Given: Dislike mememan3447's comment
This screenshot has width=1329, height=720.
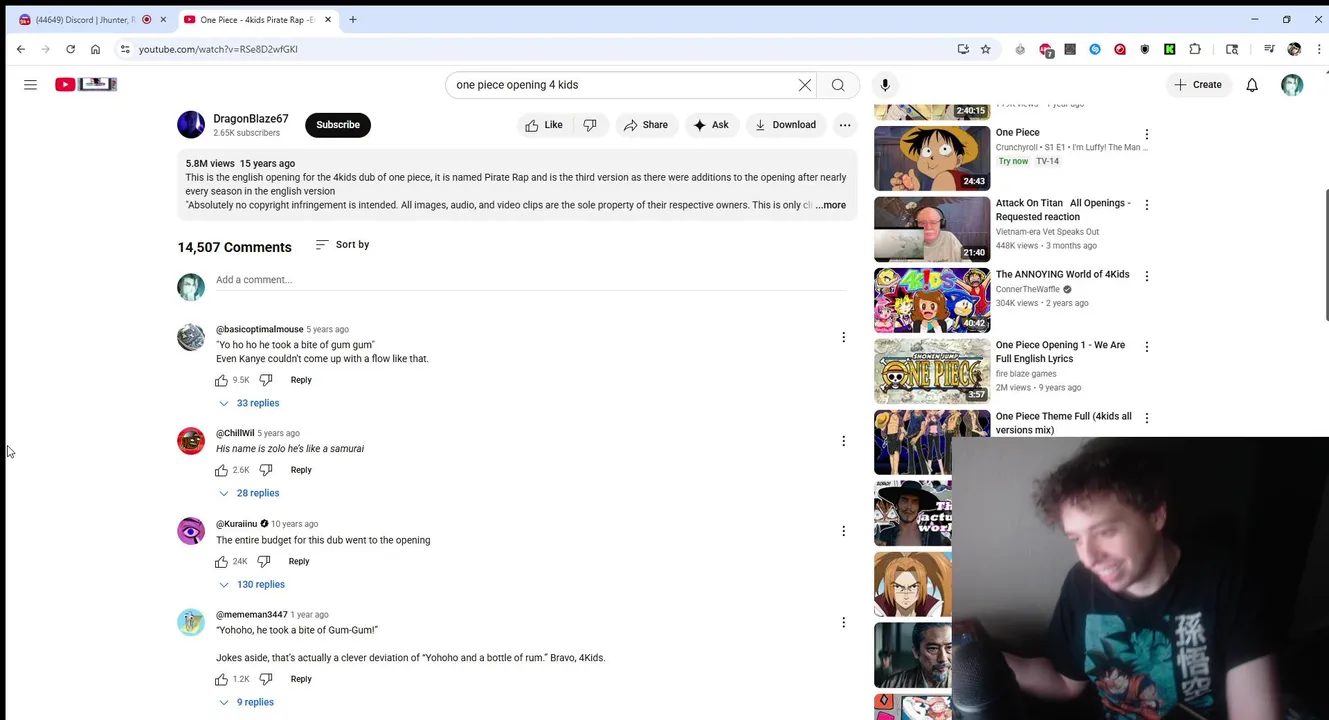Looking at the screenshot, I should [x=266, y=679].
